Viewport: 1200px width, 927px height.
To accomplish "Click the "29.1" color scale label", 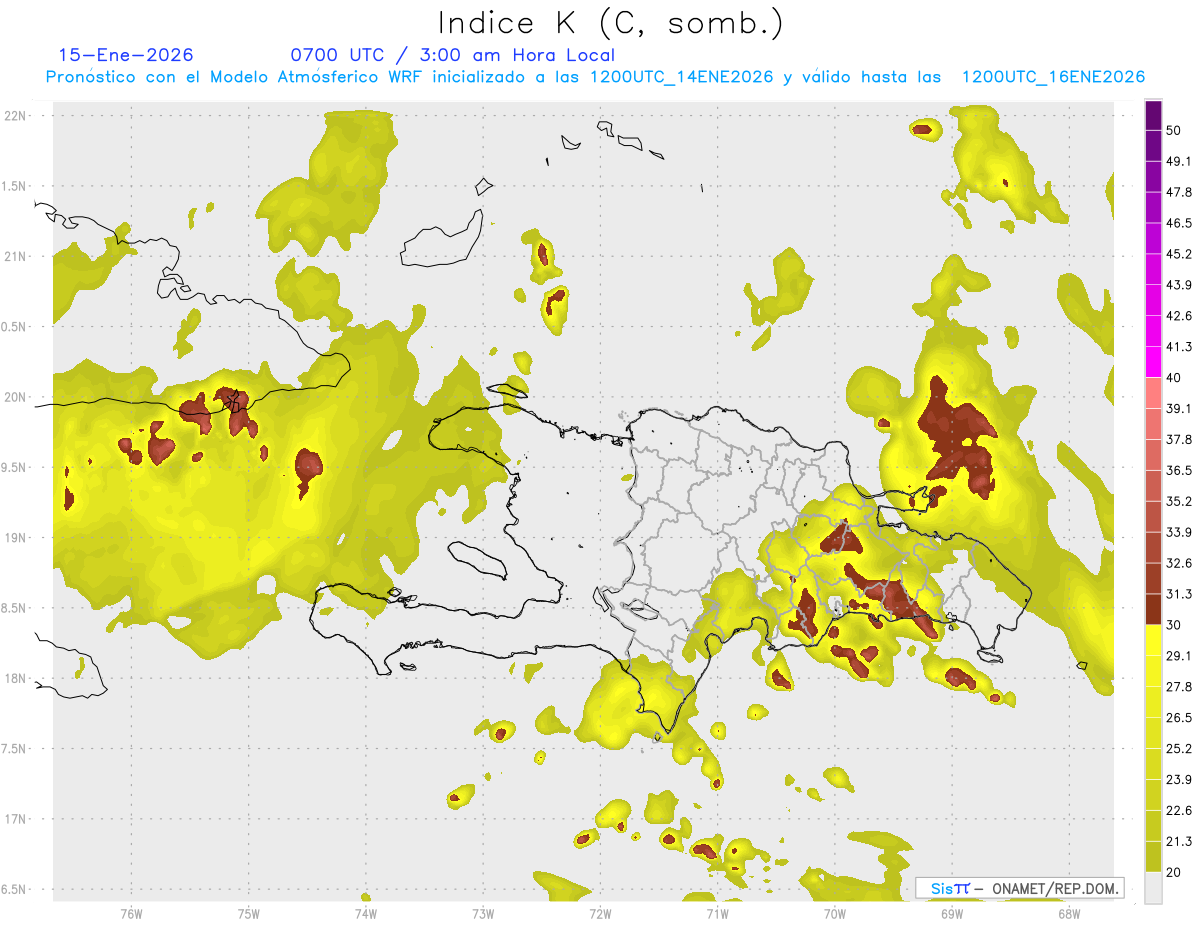I will (x=1179, y=655).
